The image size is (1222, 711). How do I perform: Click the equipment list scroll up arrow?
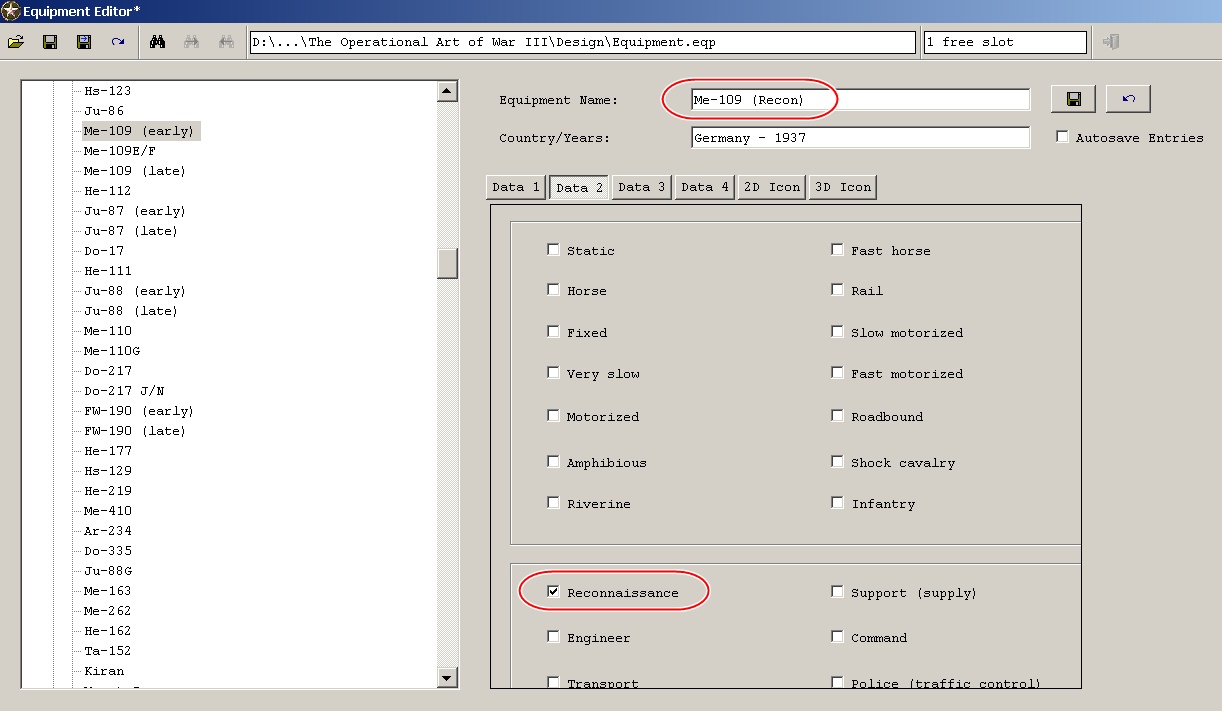point(447,91)
